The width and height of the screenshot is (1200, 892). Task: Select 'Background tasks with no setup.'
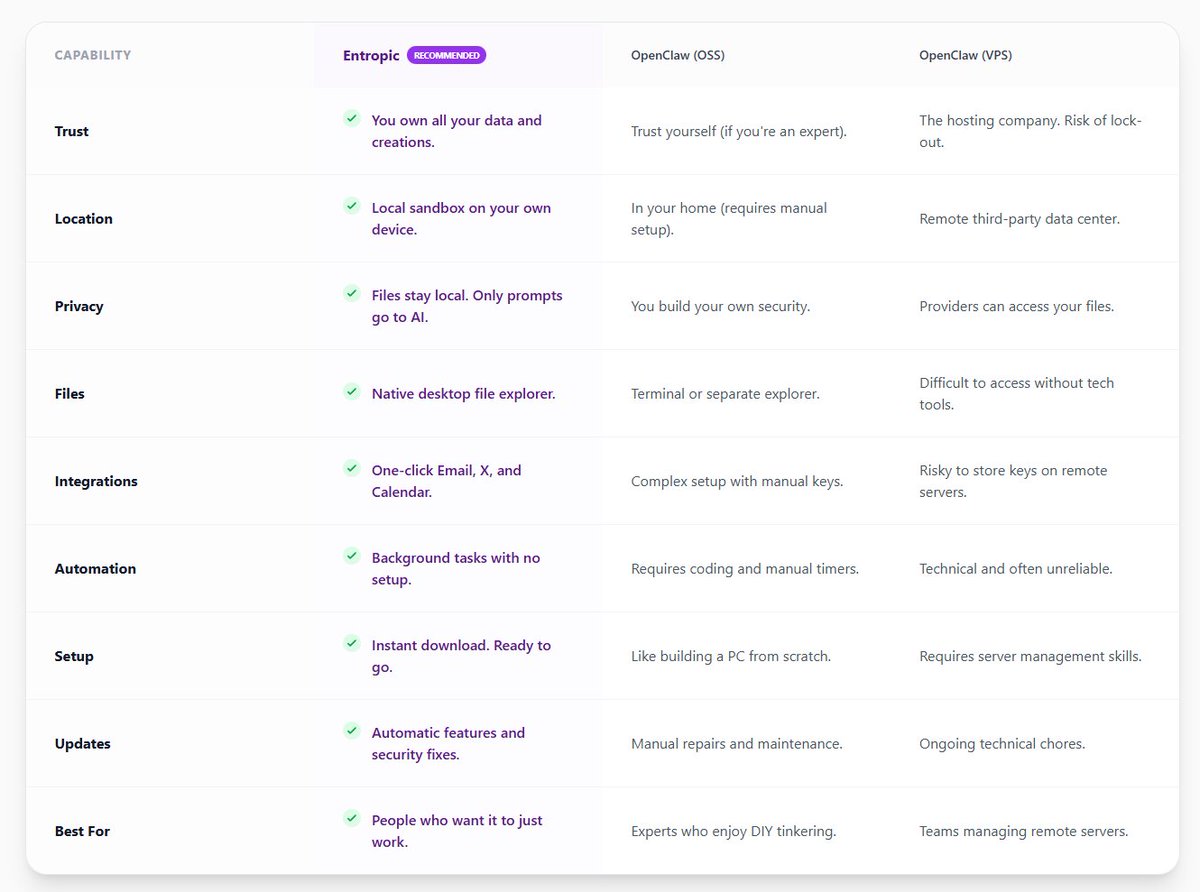coord(456,569)
